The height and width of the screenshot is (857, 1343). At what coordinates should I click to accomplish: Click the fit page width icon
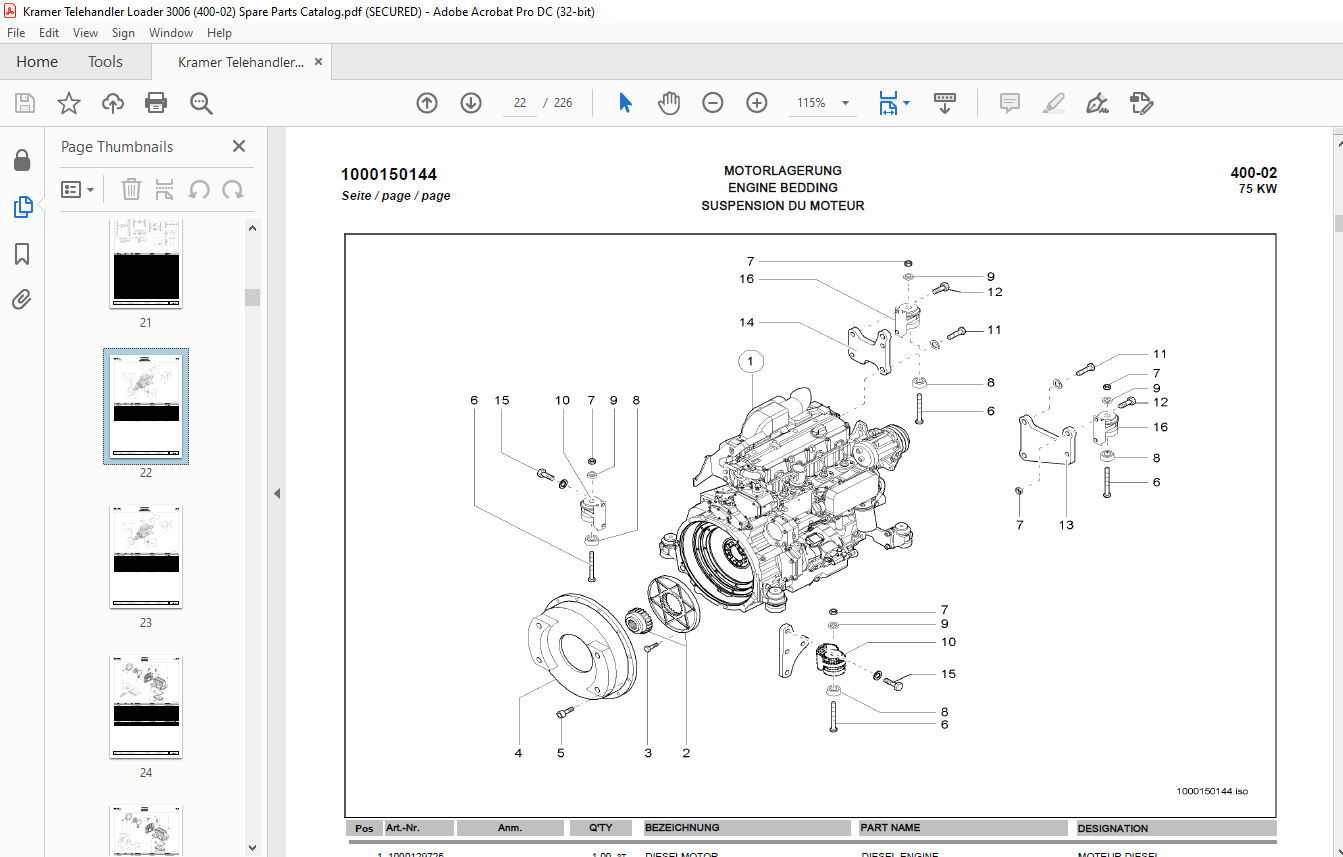coord(888,103)
